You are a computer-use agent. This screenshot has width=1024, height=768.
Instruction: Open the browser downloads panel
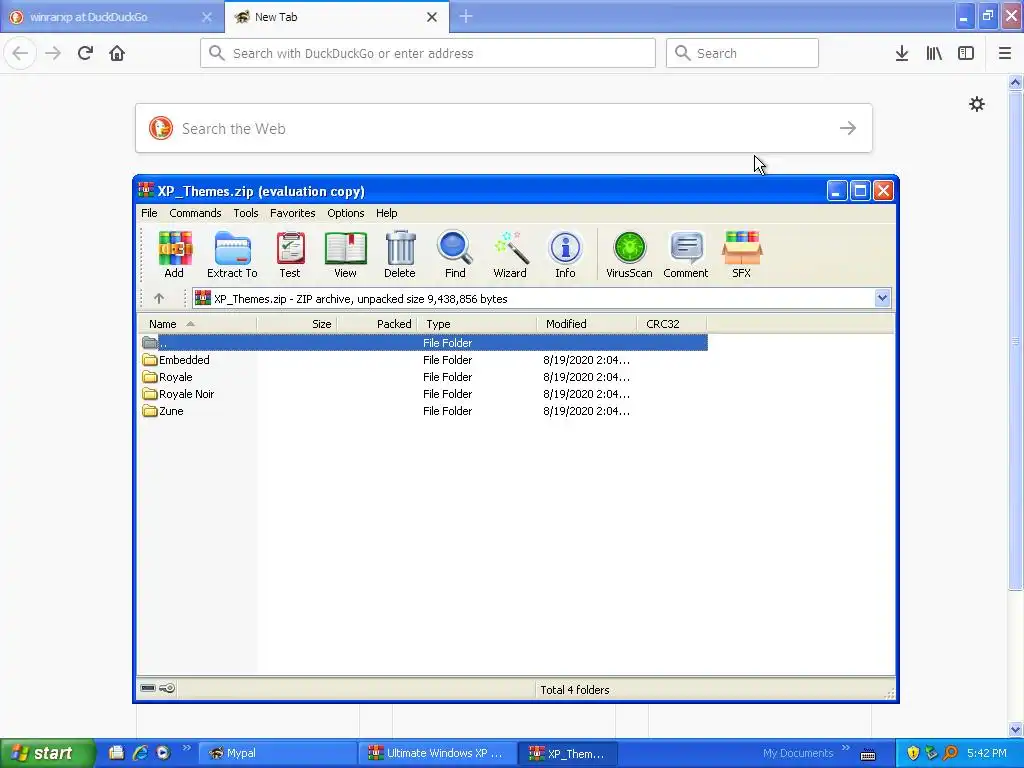tap(902, 53)
